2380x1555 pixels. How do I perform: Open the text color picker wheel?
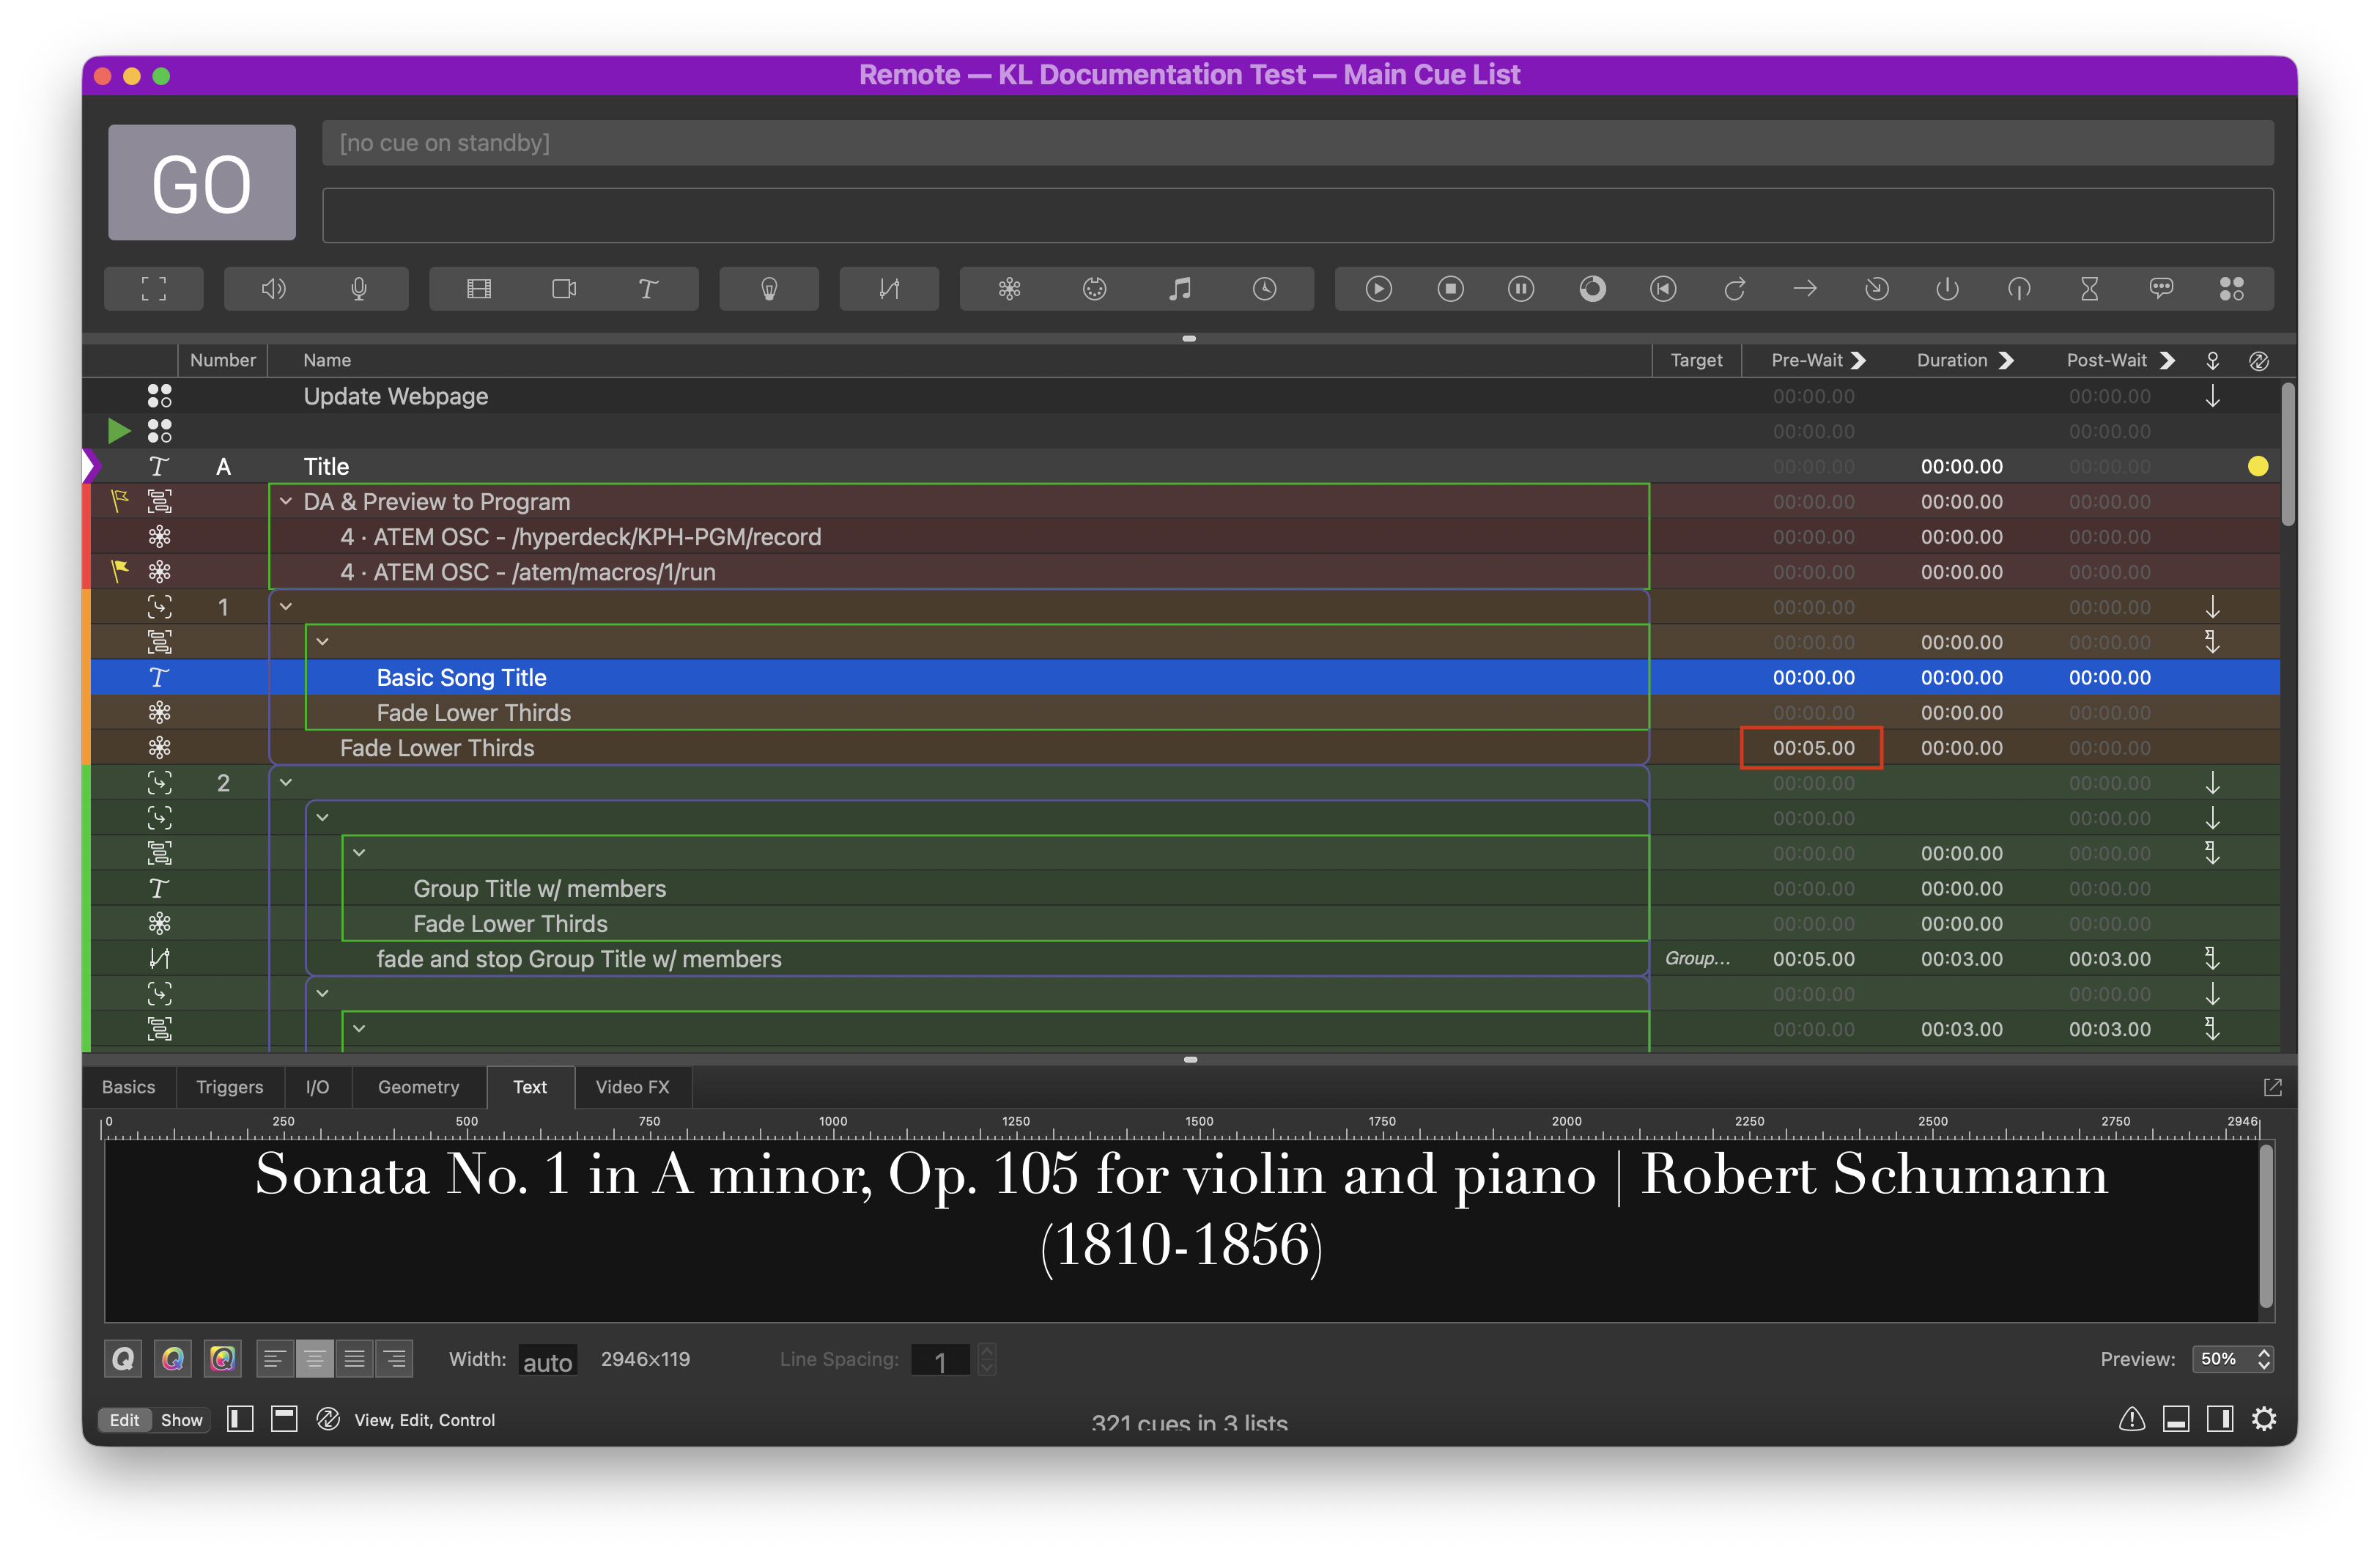click(173, 1359)
